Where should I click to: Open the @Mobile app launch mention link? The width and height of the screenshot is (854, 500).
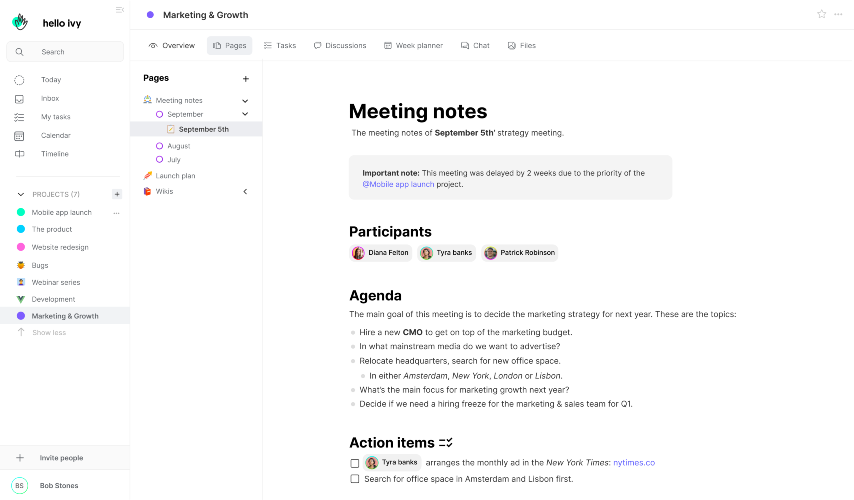click(398, 185)
